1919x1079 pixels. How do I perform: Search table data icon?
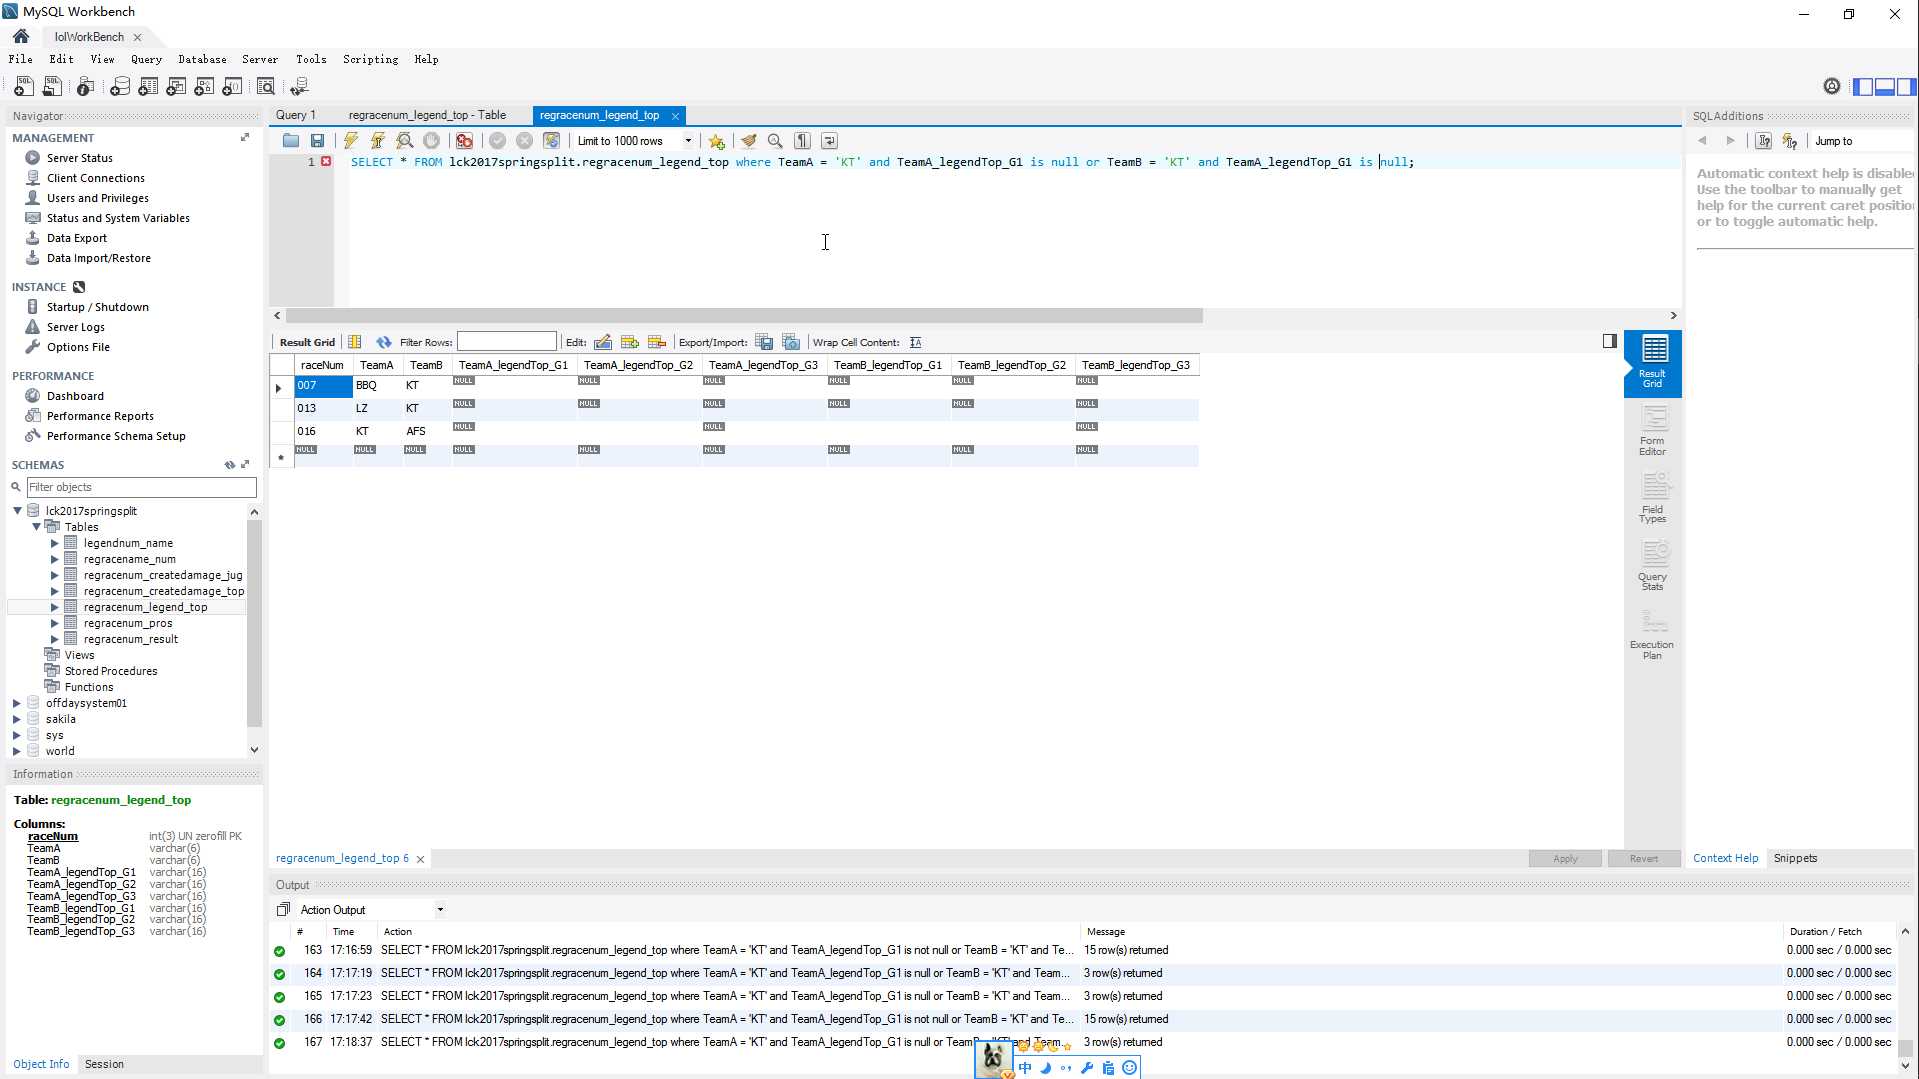[x=266, y=87]
